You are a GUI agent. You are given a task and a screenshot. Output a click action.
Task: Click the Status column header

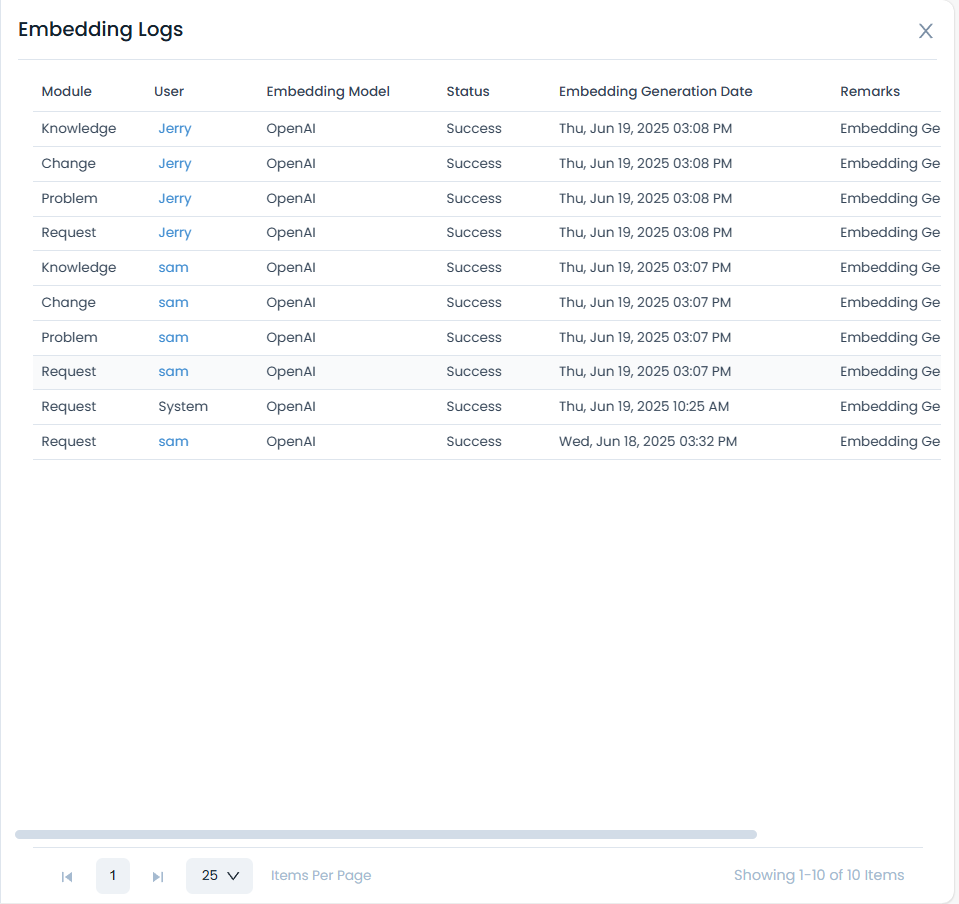pos(468,92)
